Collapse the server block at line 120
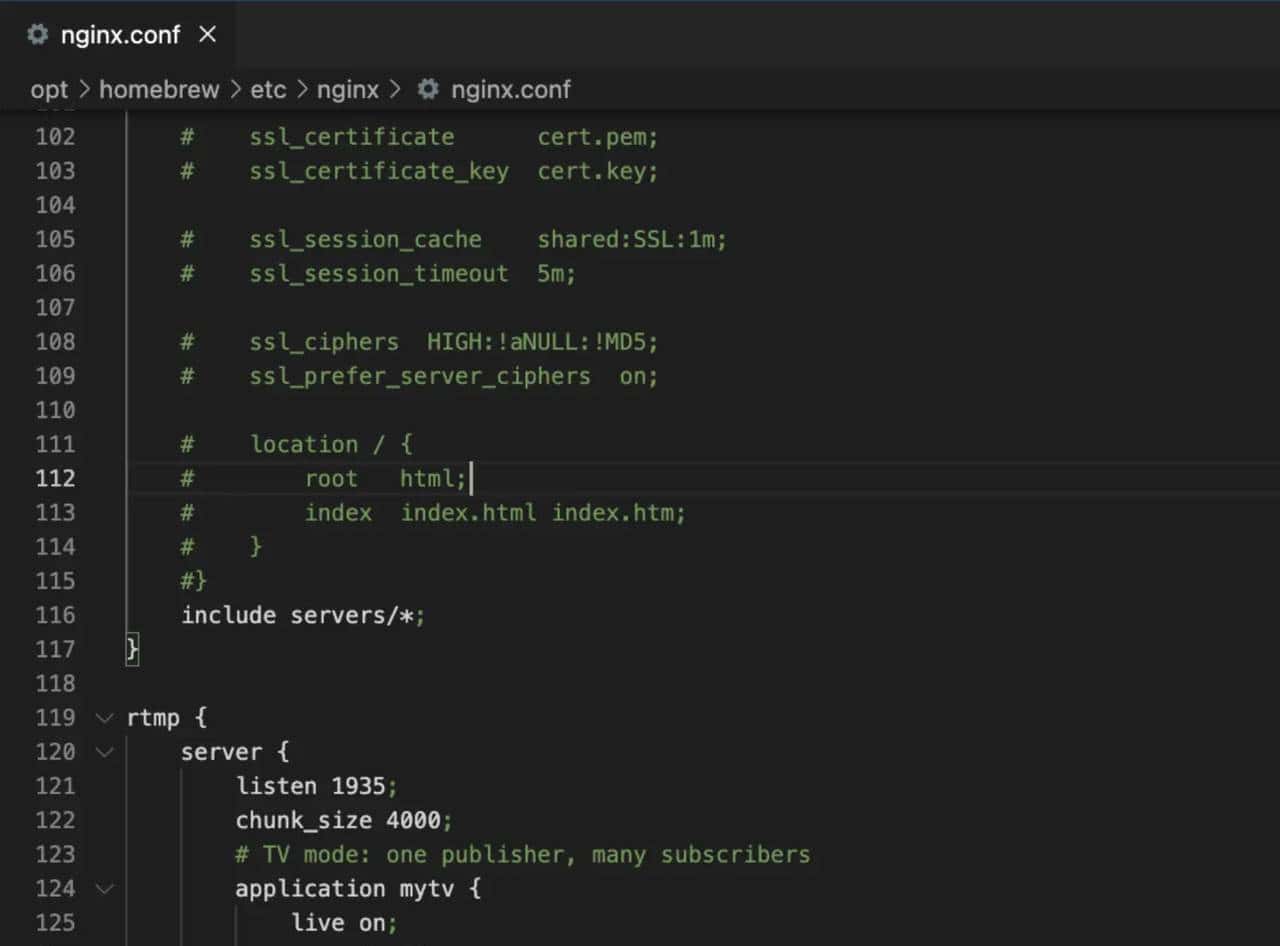This screenshot has height=946, width=1280. point(104,752)
